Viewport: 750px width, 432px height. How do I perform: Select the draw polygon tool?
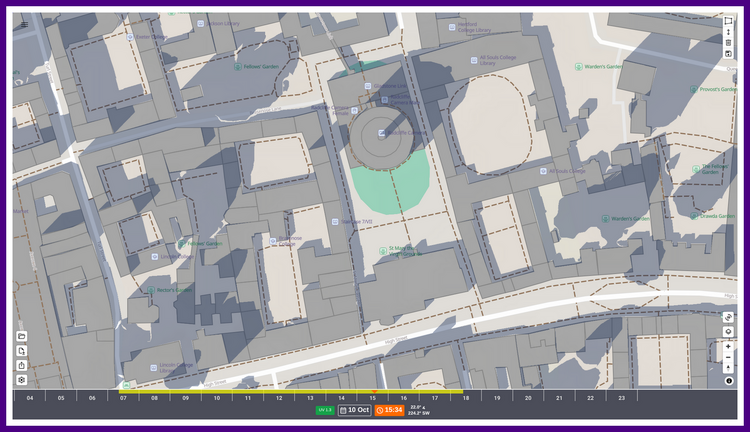coord(728,21)
